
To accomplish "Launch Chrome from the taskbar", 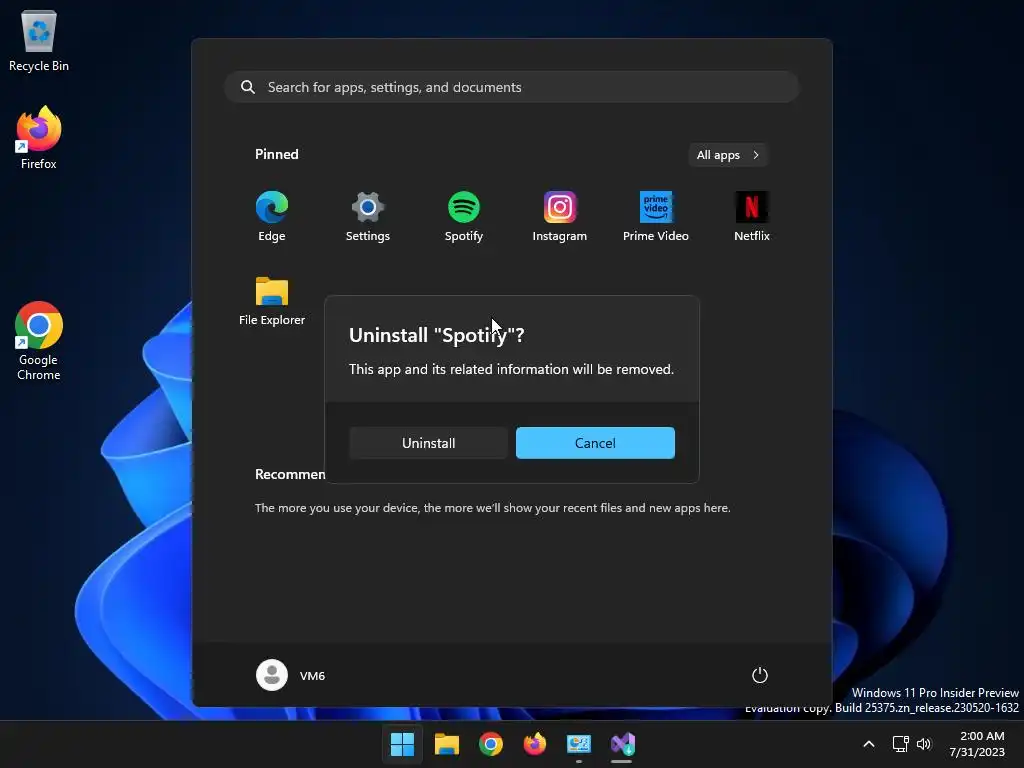I will 490,744.
